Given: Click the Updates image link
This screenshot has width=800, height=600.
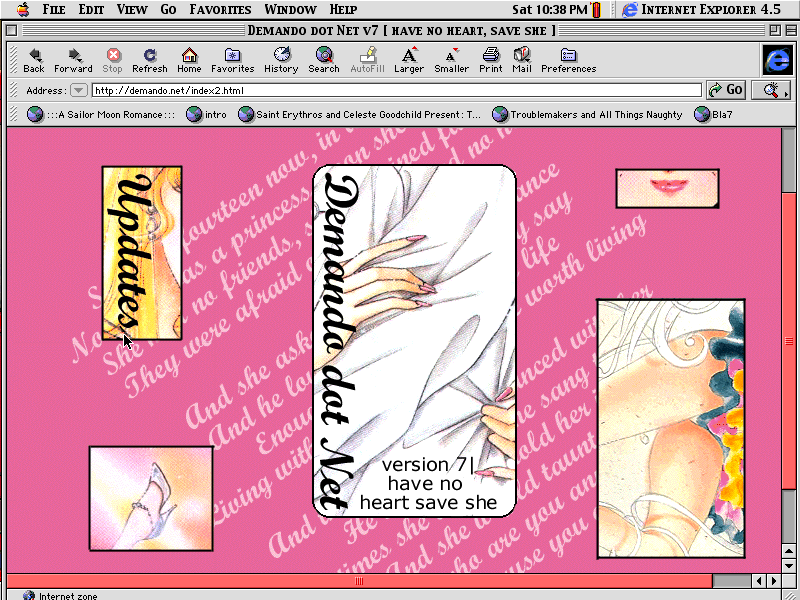Looking at the screenshot, I should (x=141, y=253).
